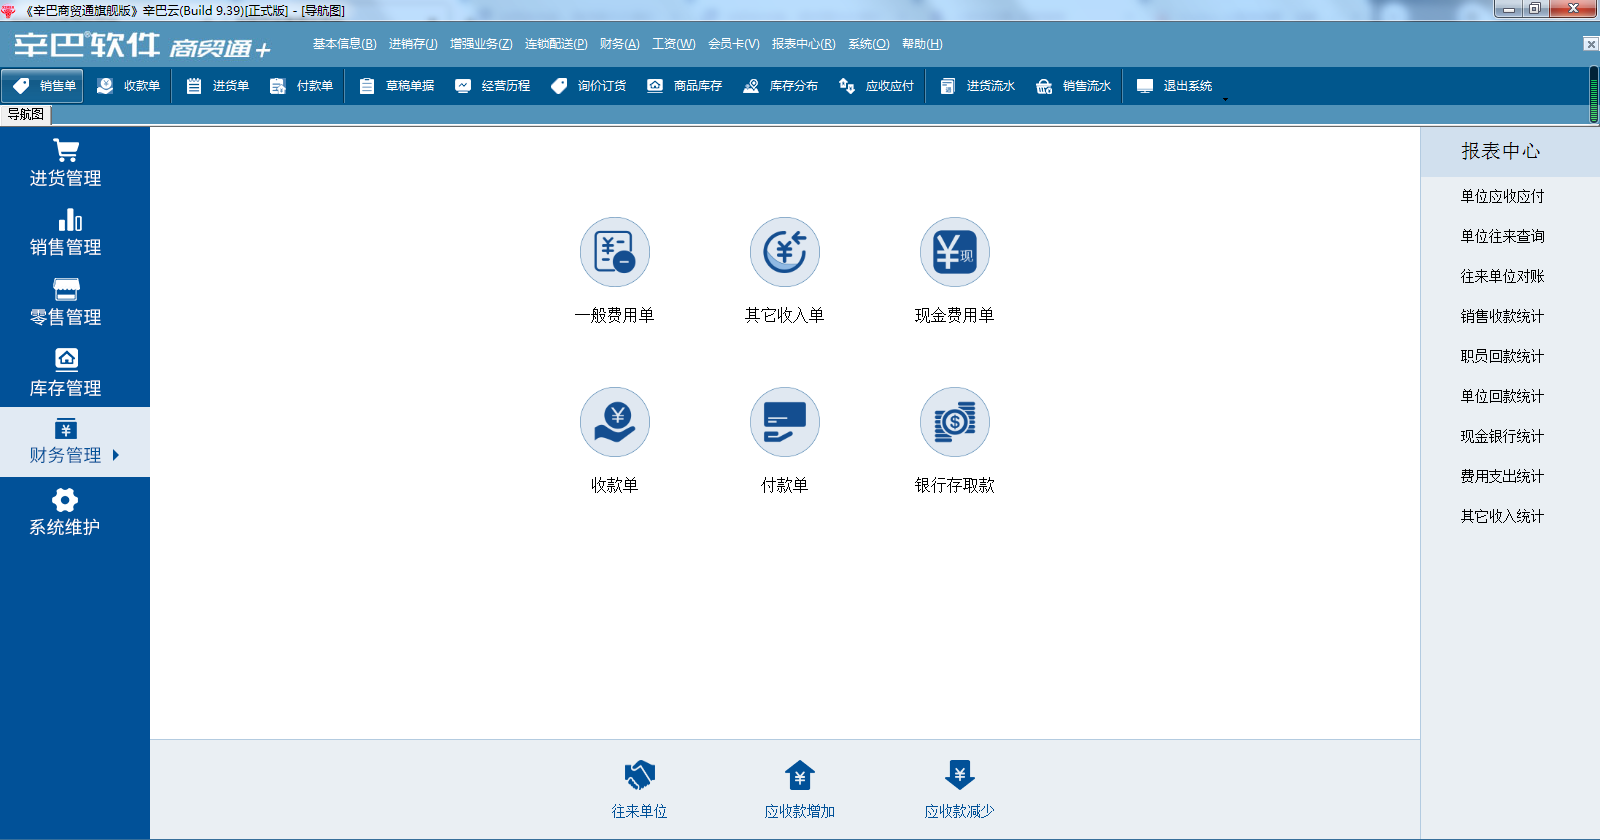Open the 增强业务(Z) menu
Viewport: 1600px width, 840px height.
481,44
